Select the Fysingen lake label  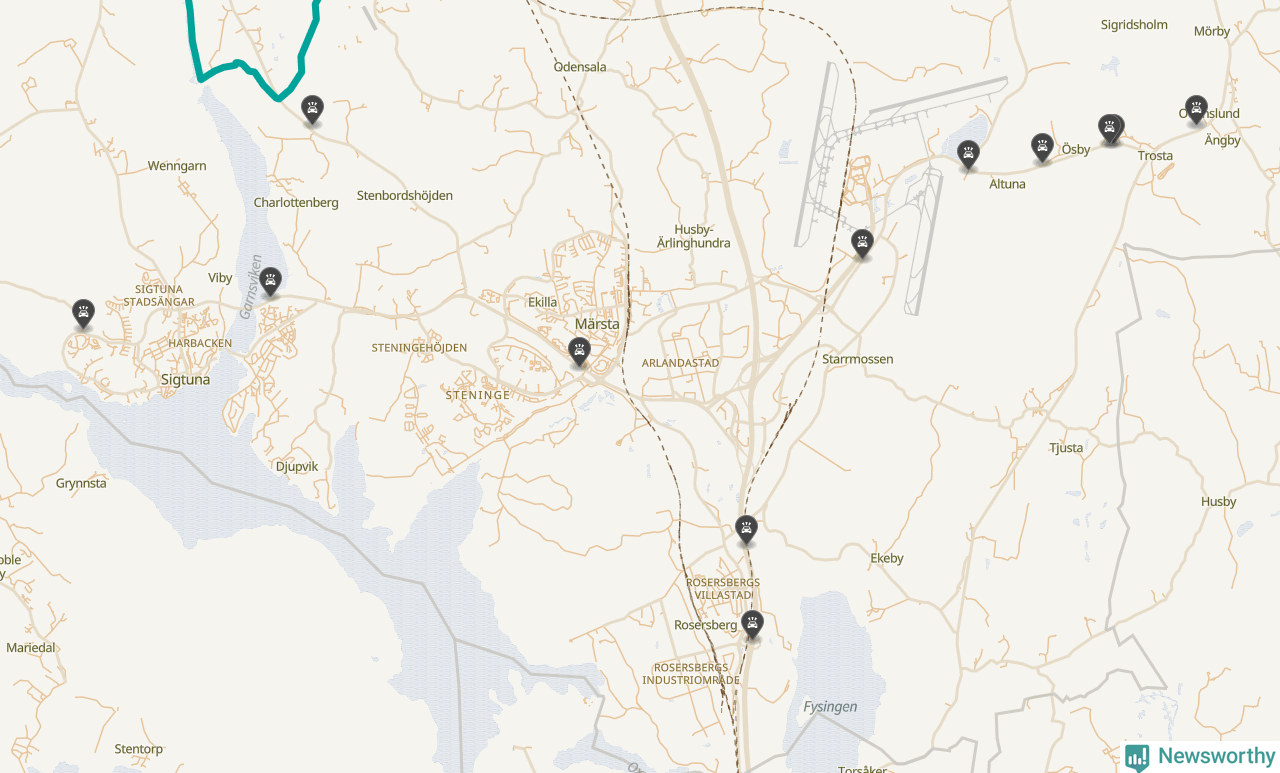pyautogui.click(x=830, y=707)
